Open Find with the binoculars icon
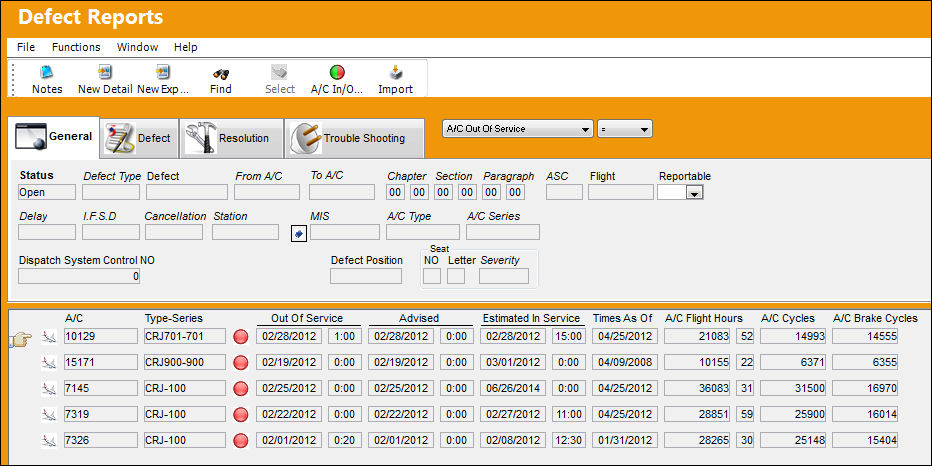 click(221, 74)
